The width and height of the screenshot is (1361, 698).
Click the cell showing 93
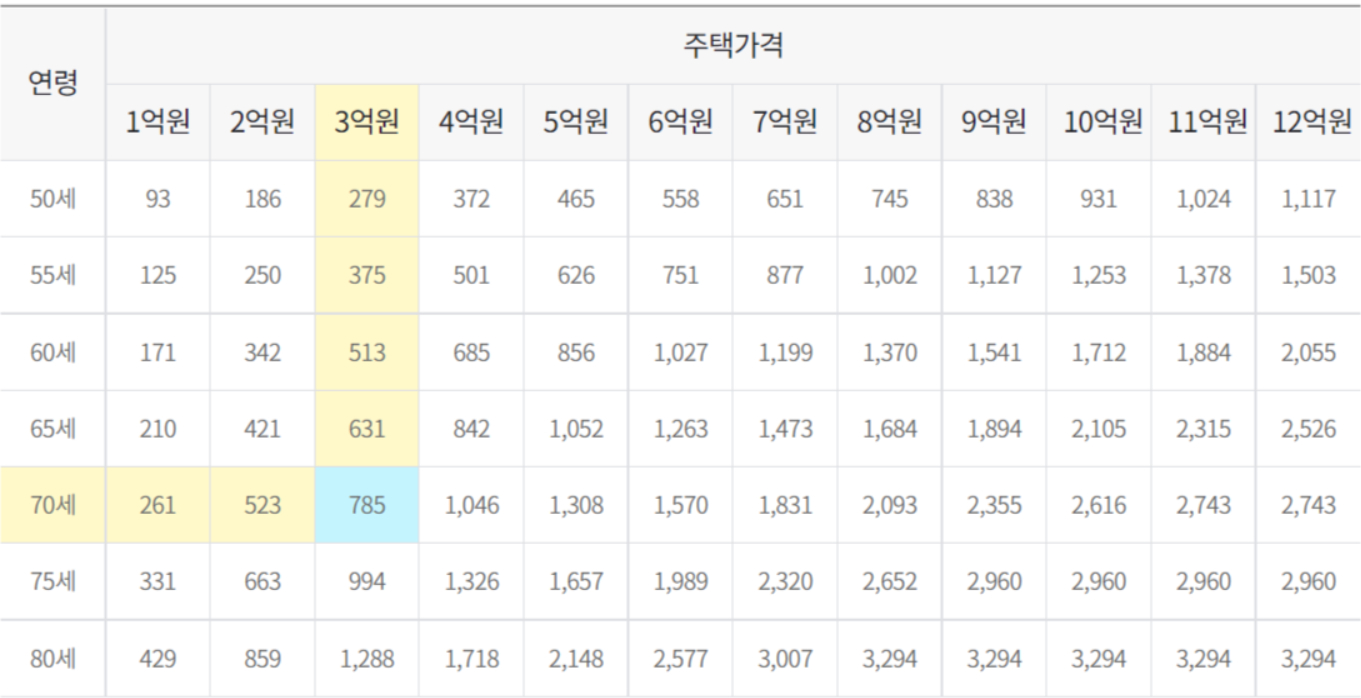158,199
